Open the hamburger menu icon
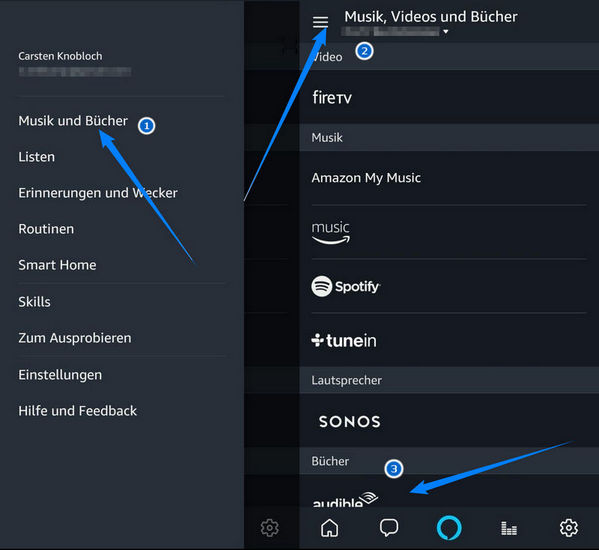Screen dimensions: 599x550 pos(320,22)
